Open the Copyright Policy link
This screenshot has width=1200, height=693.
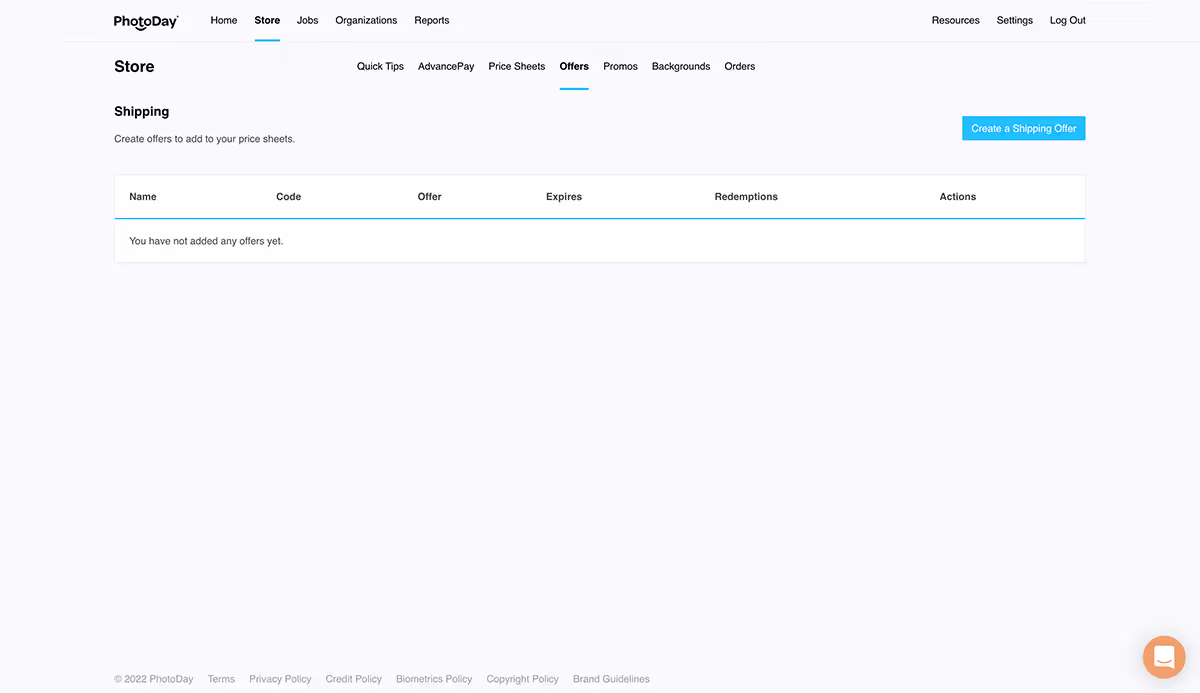[x=522, y=679]
